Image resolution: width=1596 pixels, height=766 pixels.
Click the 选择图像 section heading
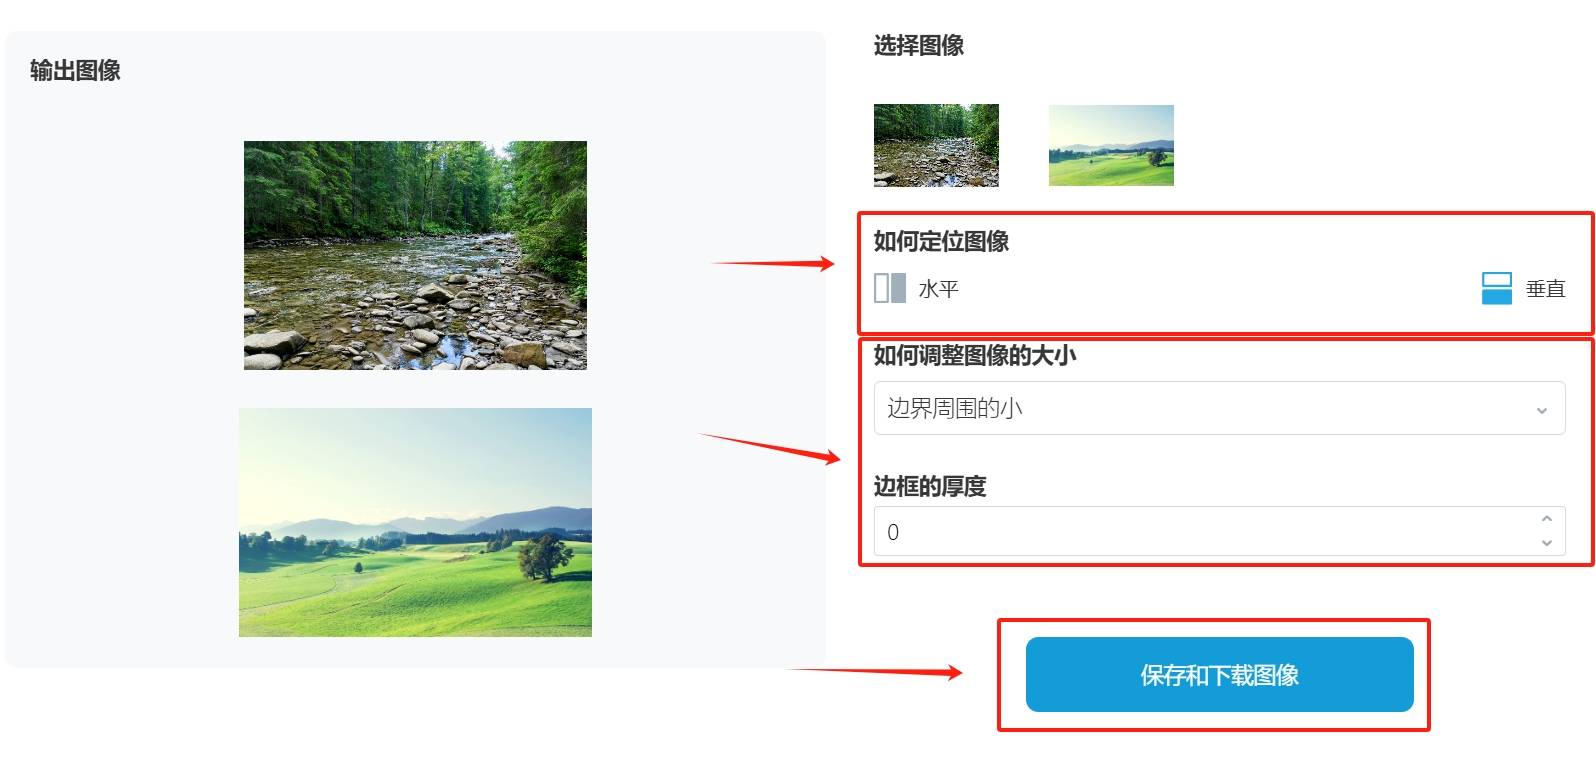tap(918, 45)
